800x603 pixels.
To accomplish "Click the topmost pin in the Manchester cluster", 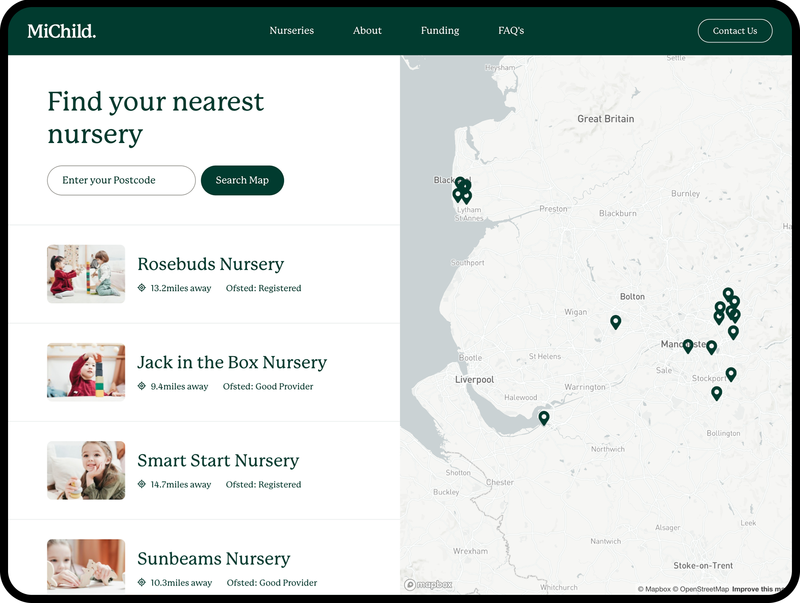I will [x=728, y=294].
